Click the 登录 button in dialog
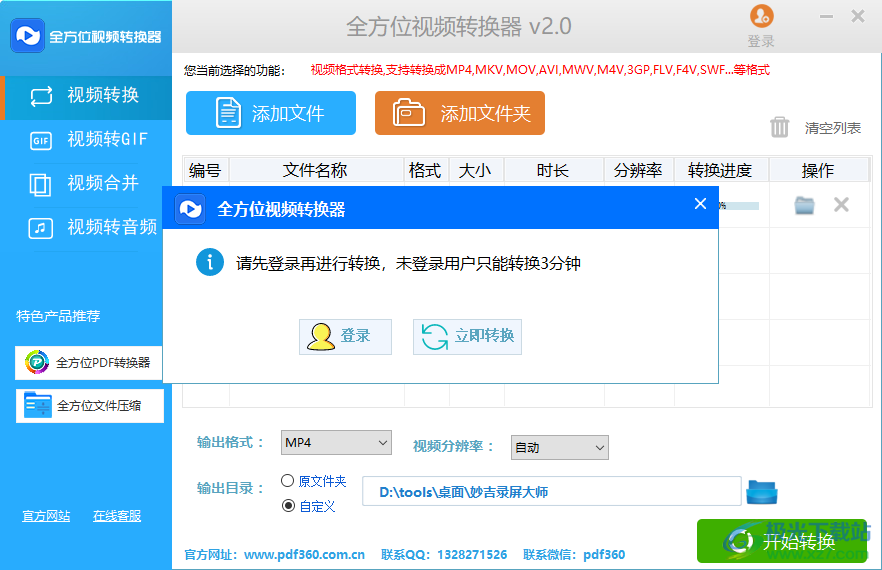The image size is (882, 570). pyautogui.click(x=345, y=336)
